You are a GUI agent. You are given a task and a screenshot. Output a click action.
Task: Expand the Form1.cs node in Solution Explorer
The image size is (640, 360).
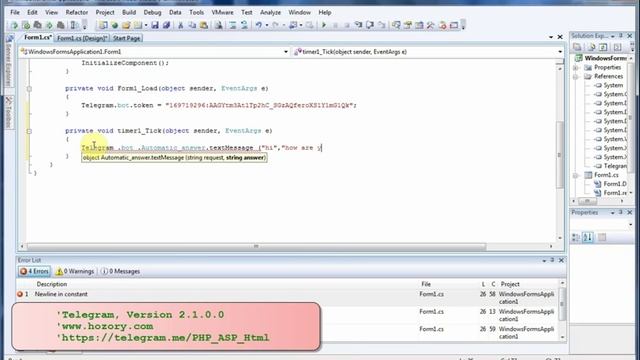[x=576, y=175]
